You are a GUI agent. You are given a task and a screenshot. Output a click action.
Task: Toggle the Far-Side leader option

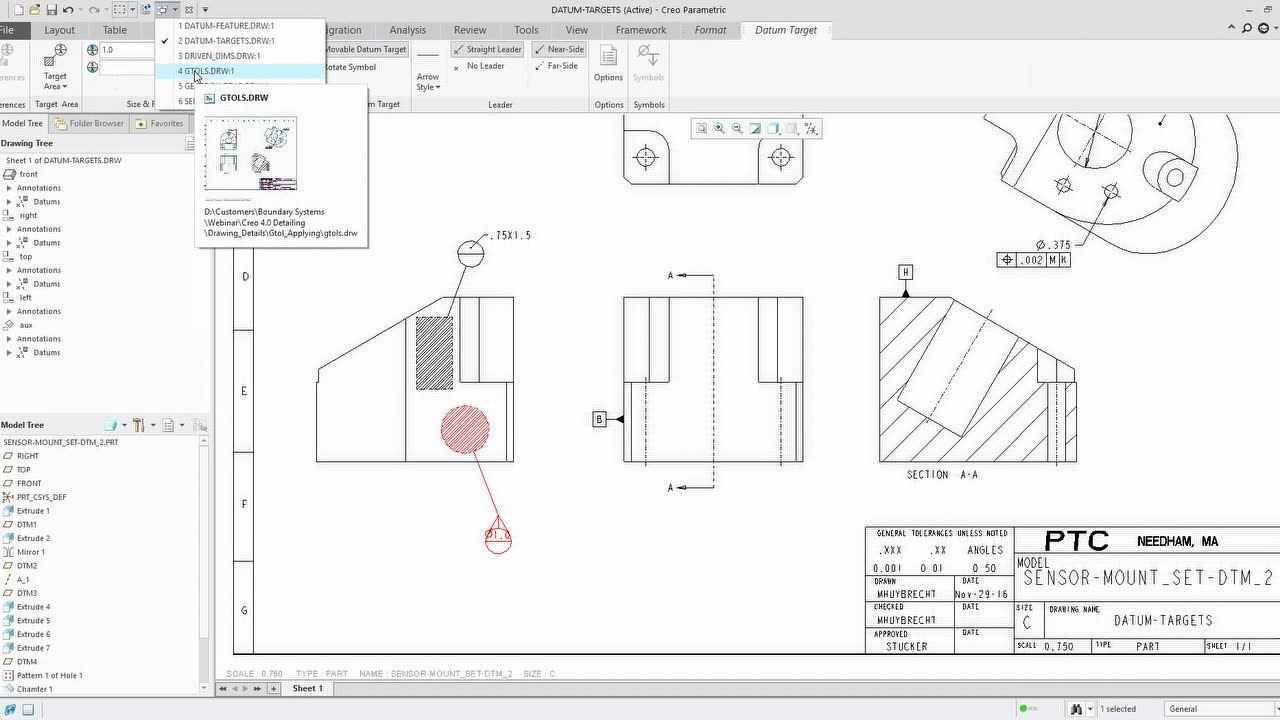tap(556, 66)
